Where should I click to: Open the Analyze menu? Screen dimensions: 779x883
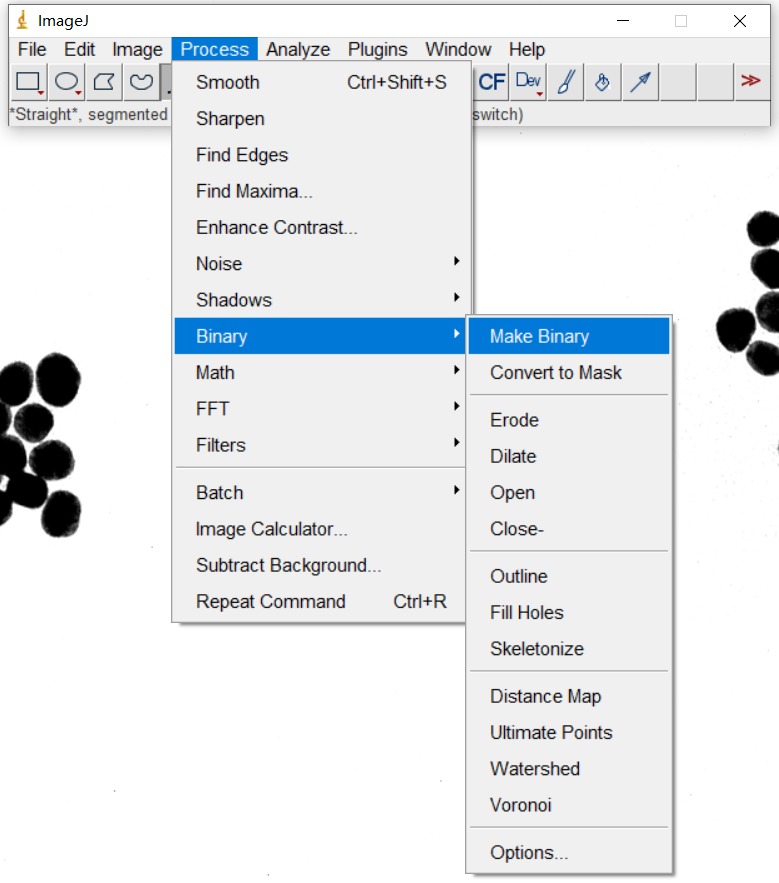point(298,49)
